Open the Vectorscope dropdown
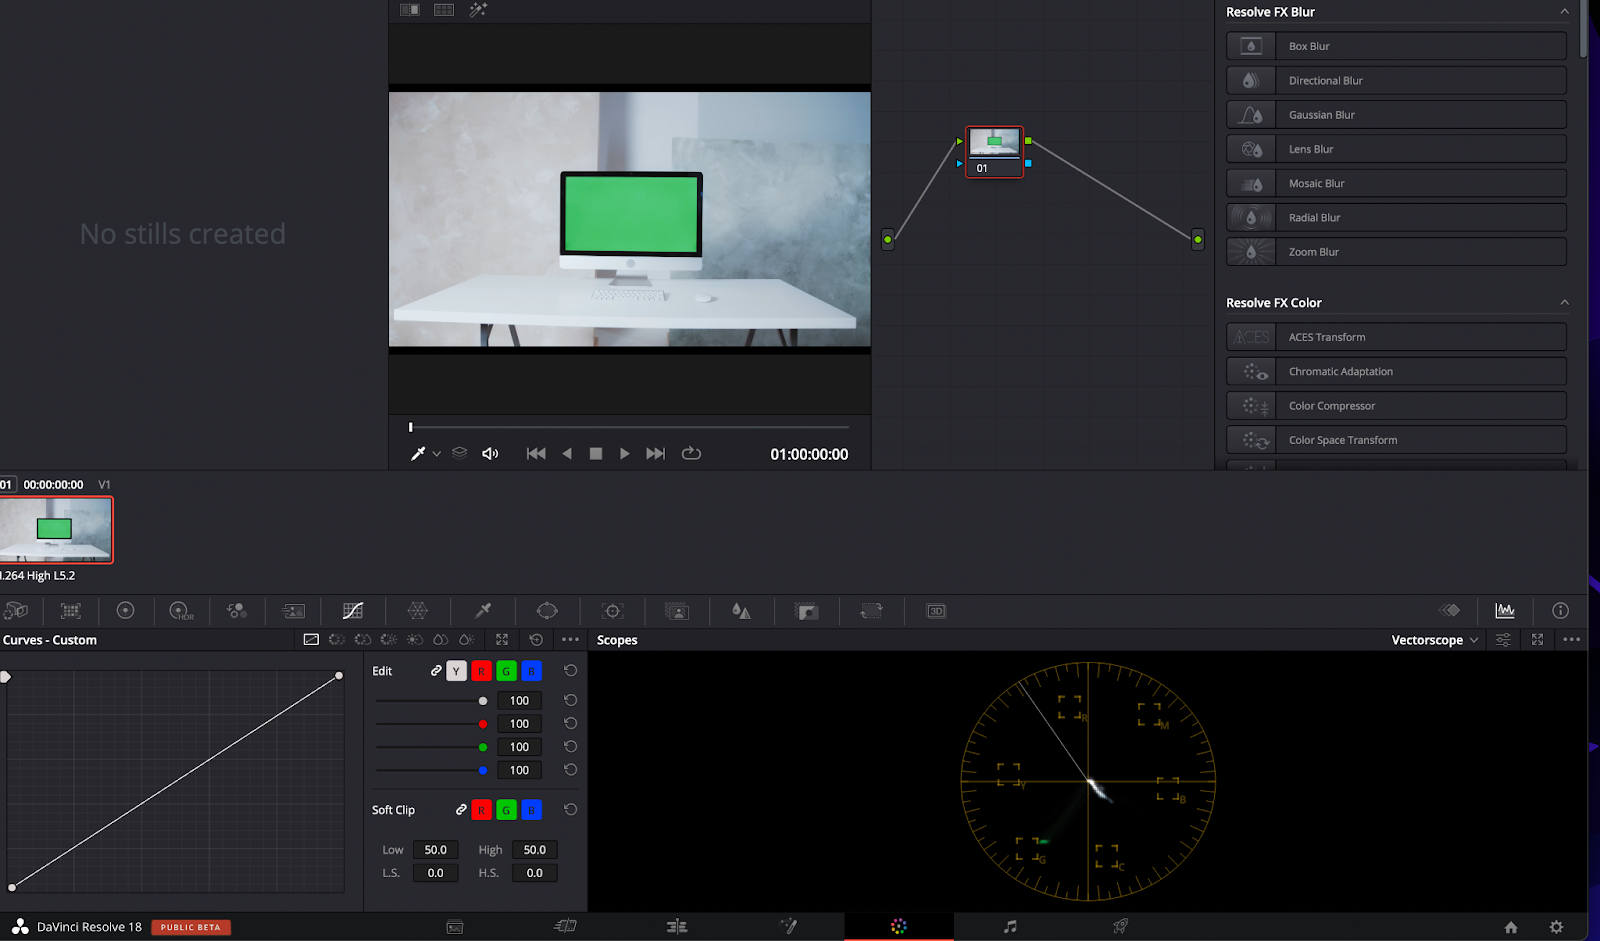The height and width of the screenshot is (941, 1600). 1433,640
